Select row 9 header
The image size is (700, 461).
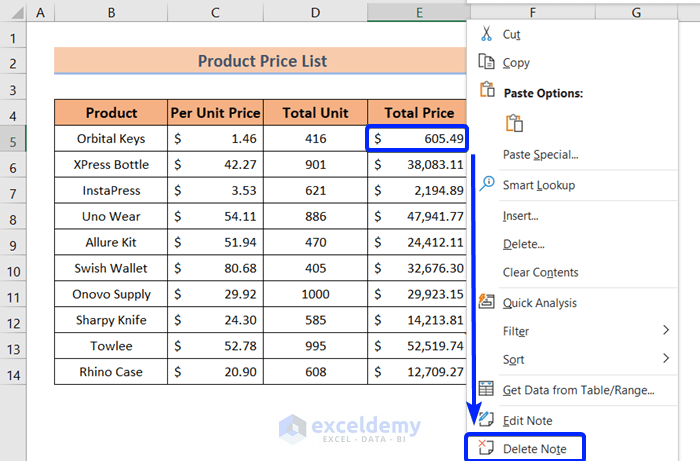pos(13,242)
